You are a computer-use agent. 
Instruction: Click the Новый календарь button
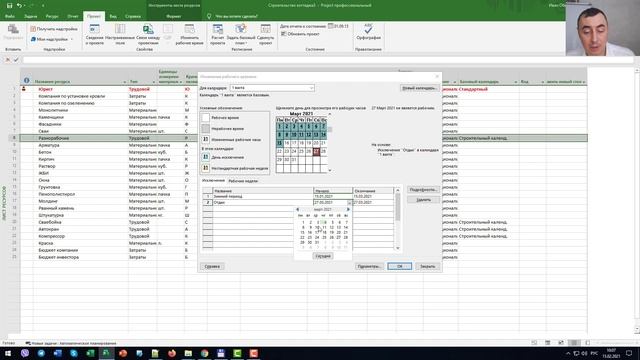pos(419,88)
